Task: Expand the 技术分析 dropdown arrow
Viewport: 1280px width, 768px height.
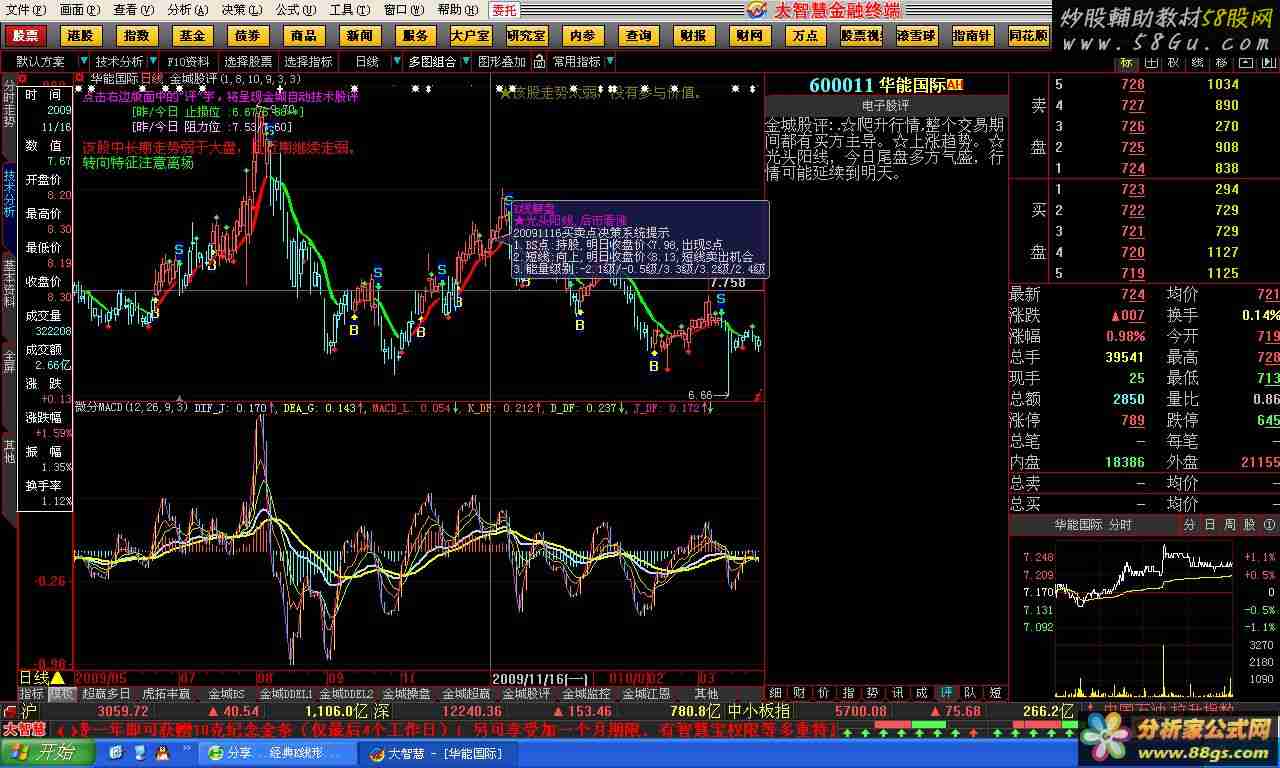Action: (152, 62)
